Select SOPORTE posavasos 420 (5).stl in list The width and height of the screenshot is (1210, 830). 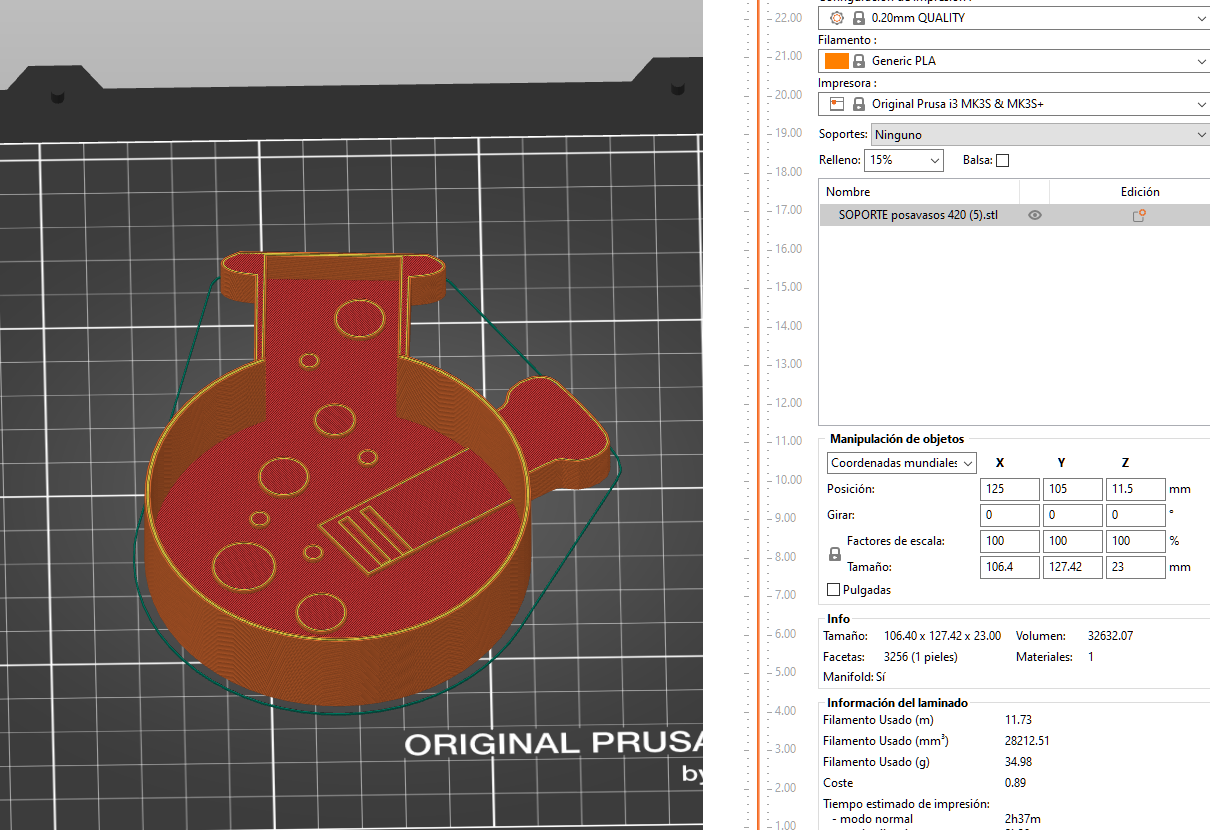tap(918, 215)
